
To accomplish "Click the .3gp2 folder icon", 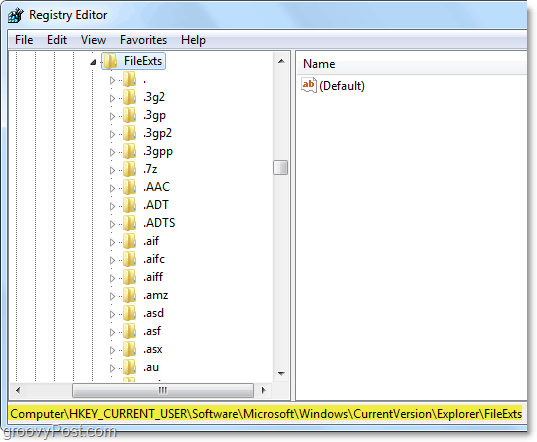I will pos(129,133).
